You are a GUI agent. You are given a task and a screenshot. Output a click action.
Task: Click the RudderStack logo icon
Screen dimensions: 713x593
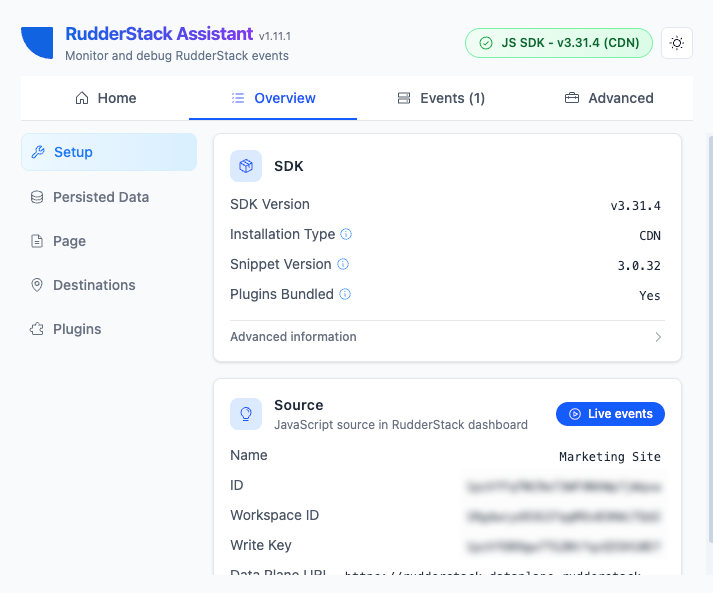coord(37,43)
